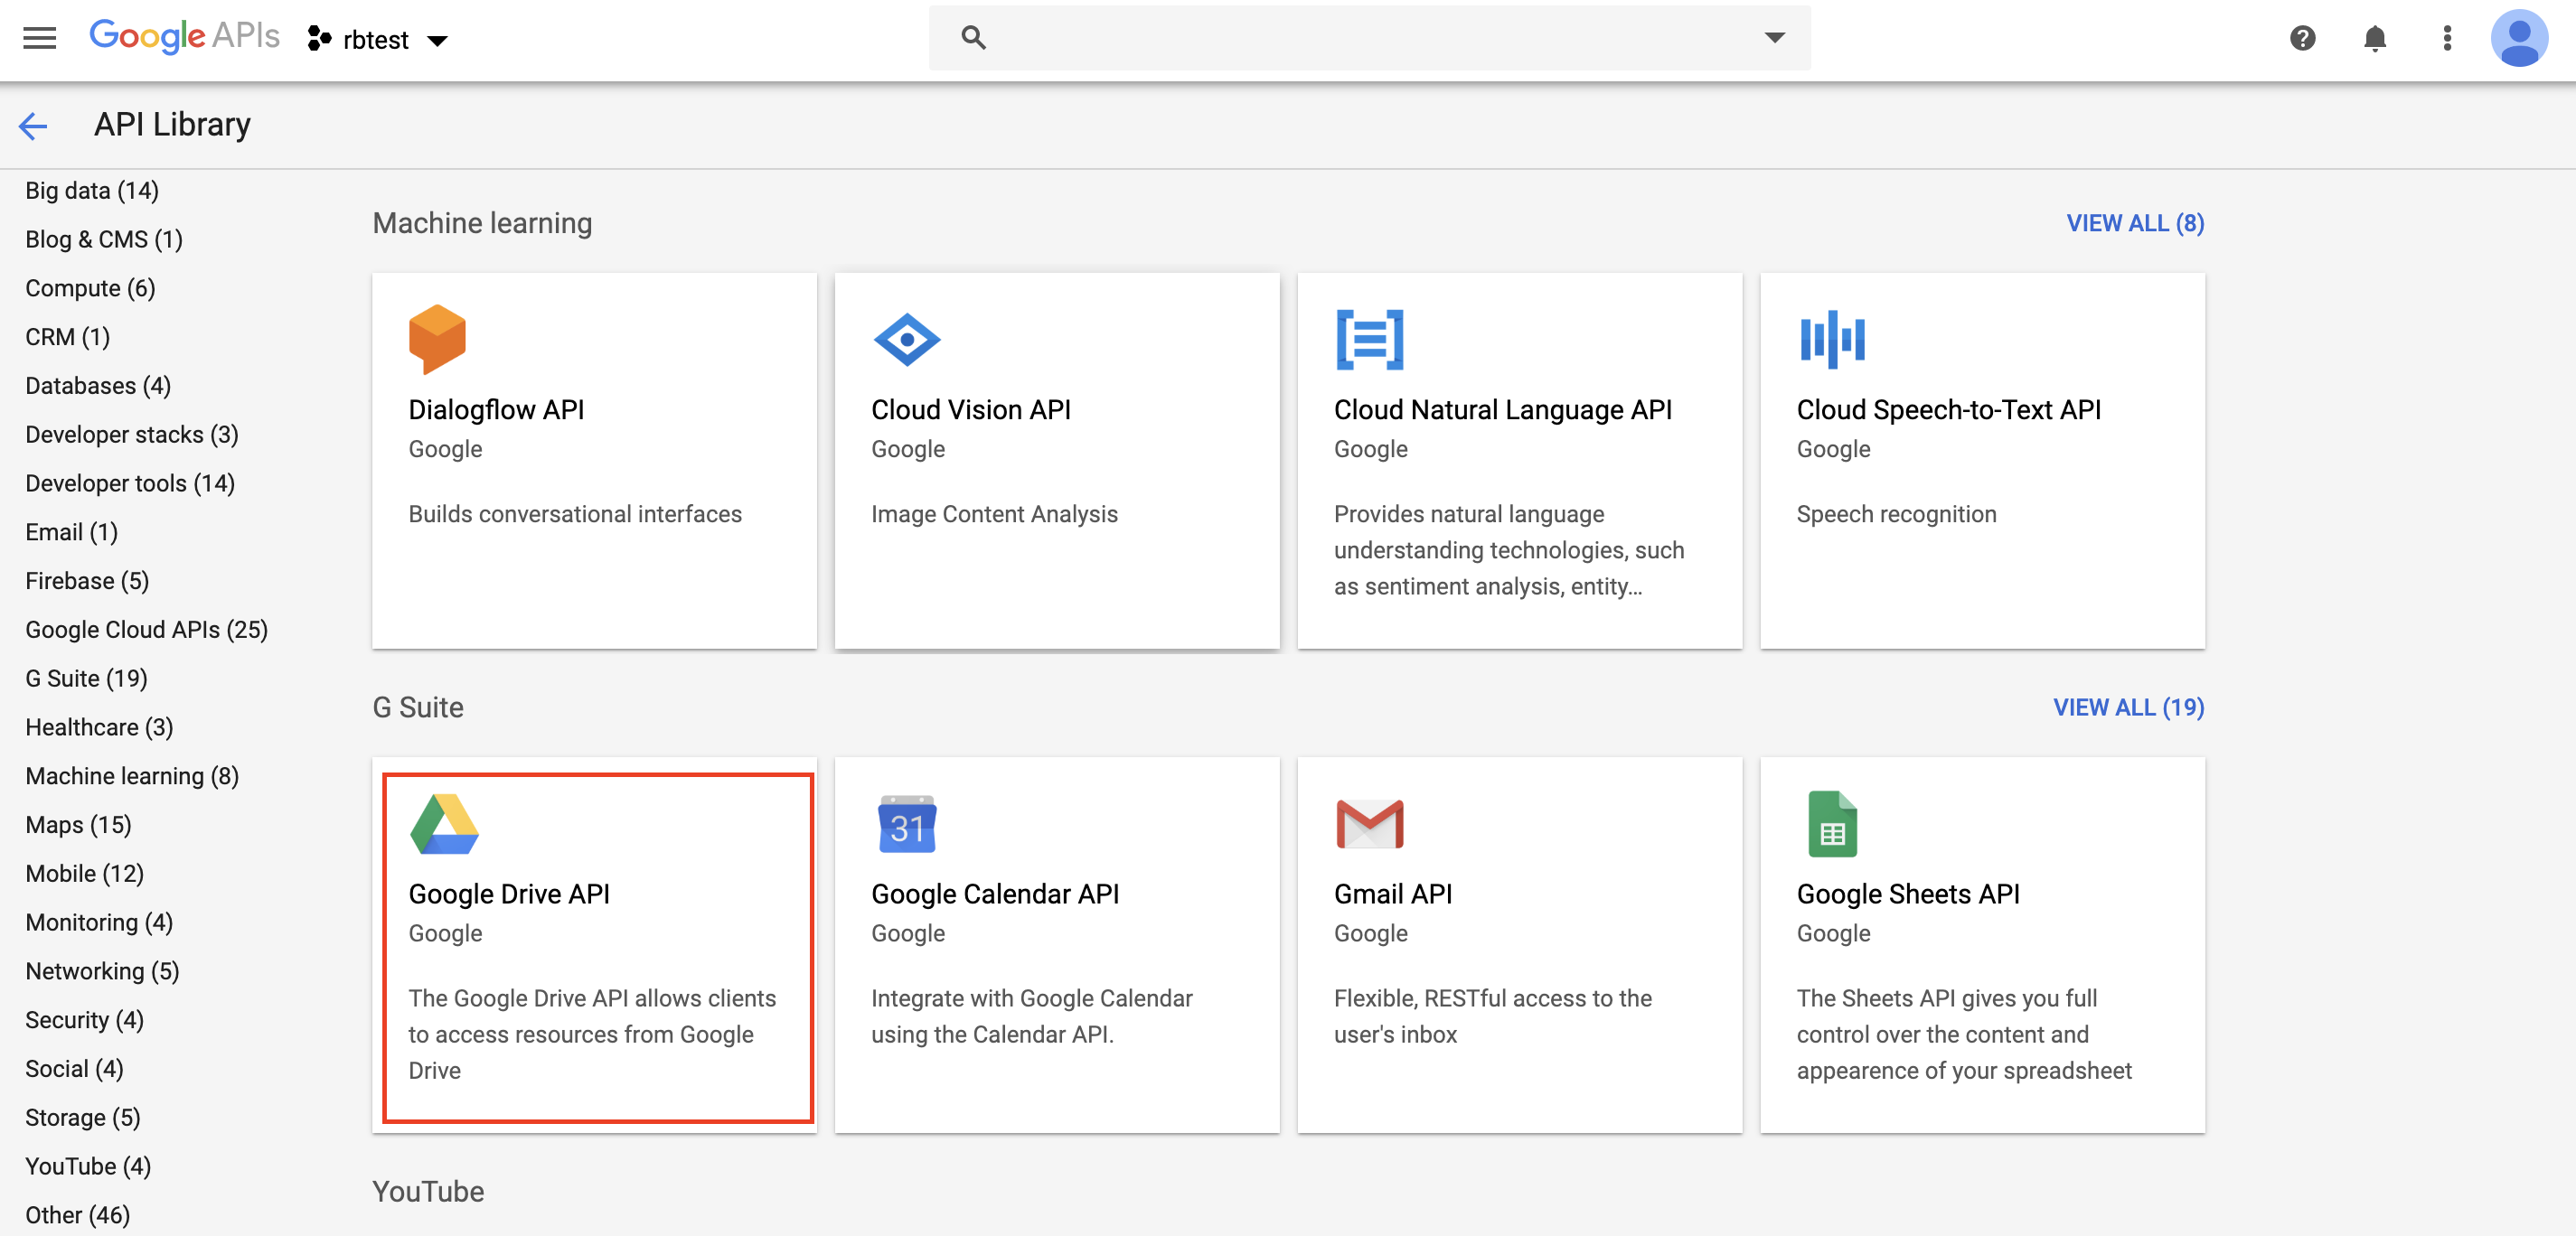2576x1236 pixels.
Task: Open the notifications bell
Action: pyautogui.click(x=2374, y=38)
